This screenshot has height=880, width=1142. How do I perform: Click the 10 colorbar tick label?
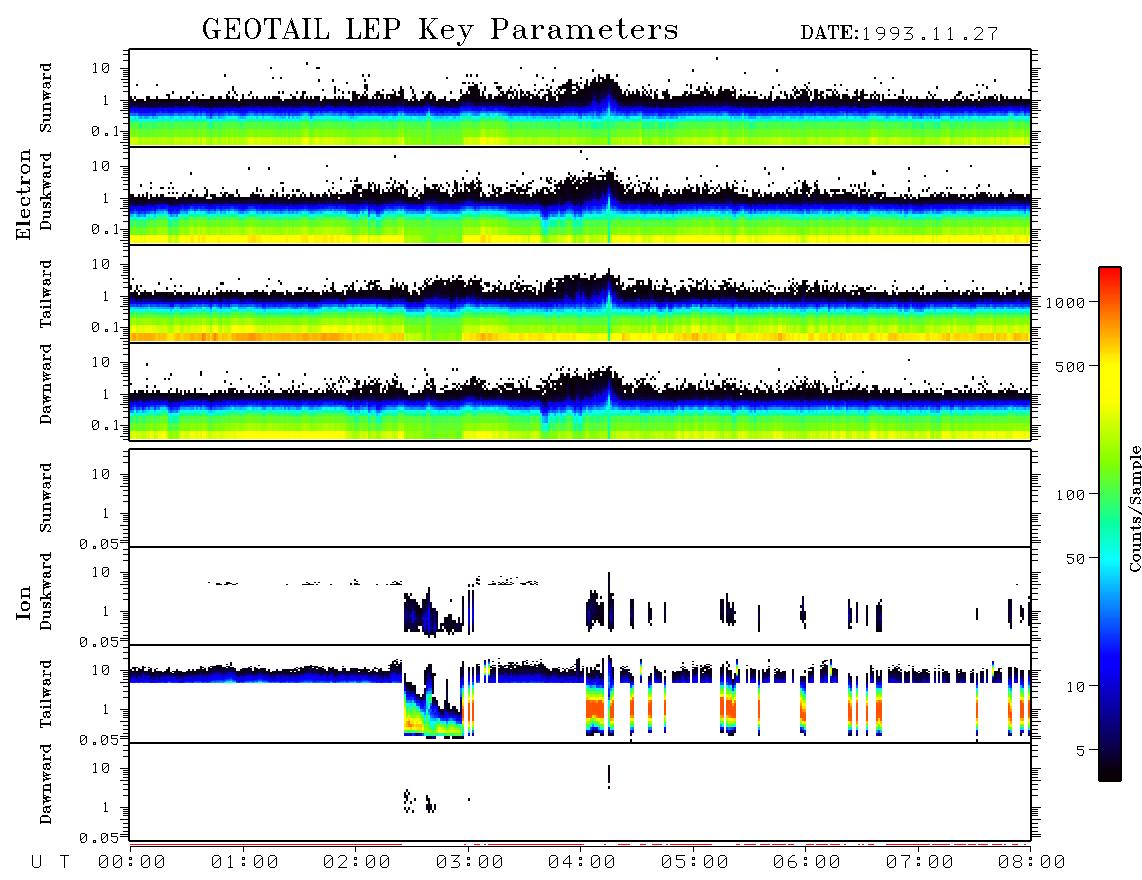click(1075, 686)
